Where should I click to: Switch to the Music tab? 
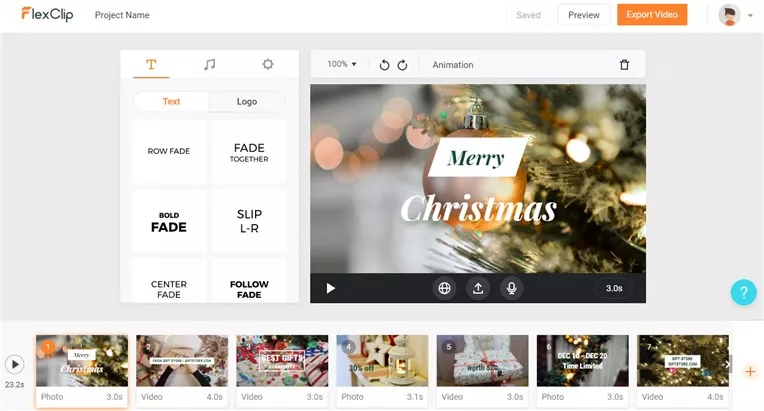coord(210,64)
